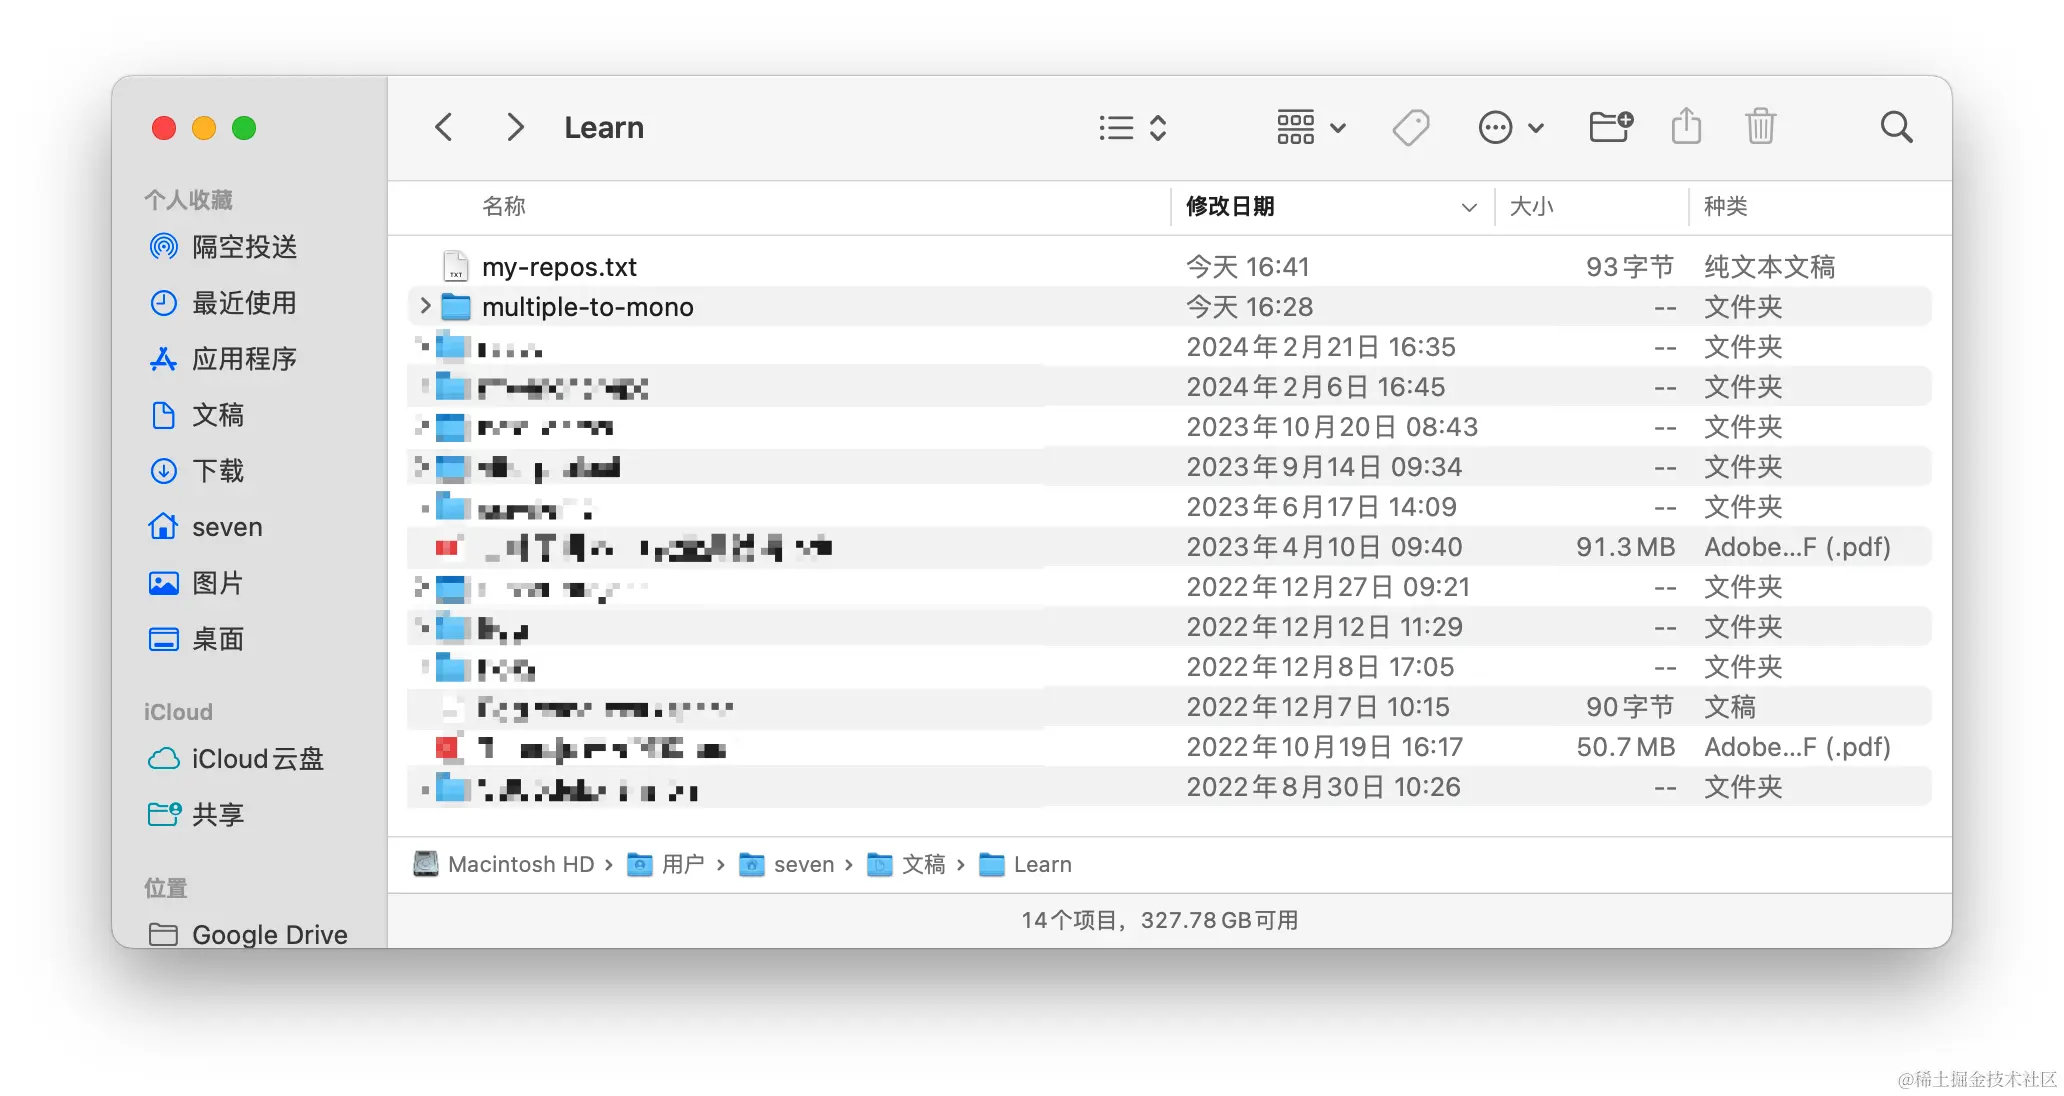2064x1096 pixels.
Task: Select 下载 in the sidebar
Action: pos(217,471)
